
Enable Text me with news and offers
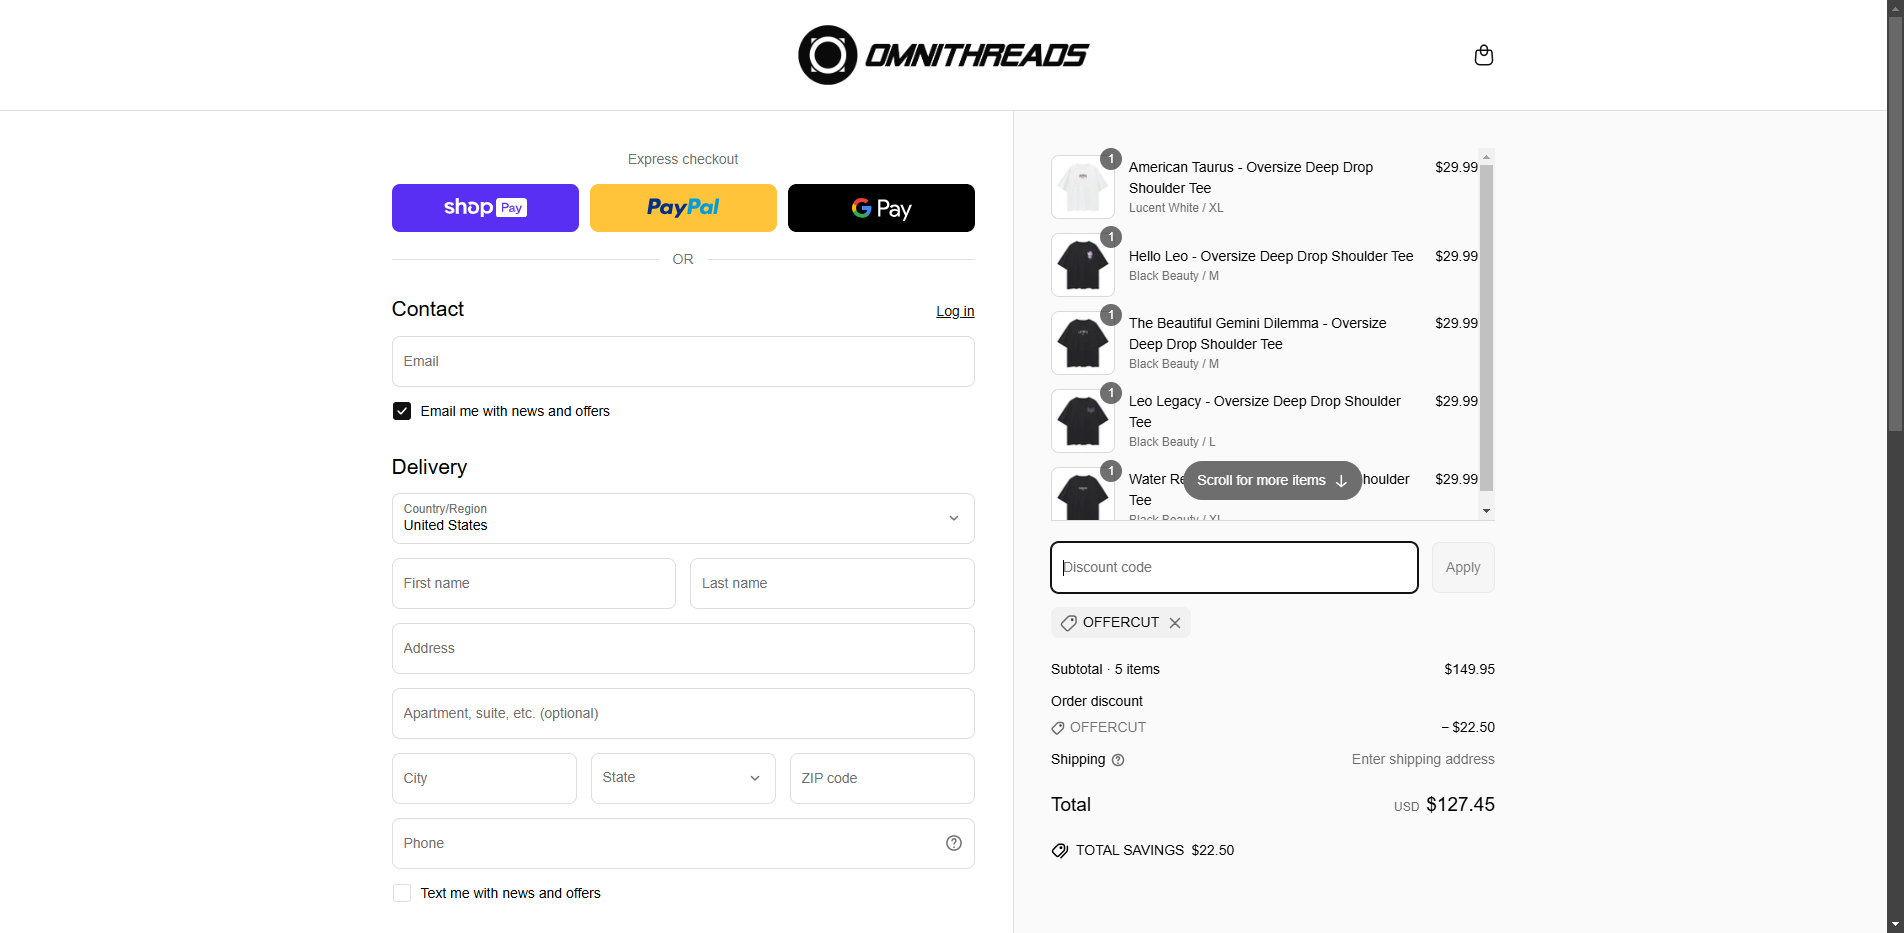[402, 893]
